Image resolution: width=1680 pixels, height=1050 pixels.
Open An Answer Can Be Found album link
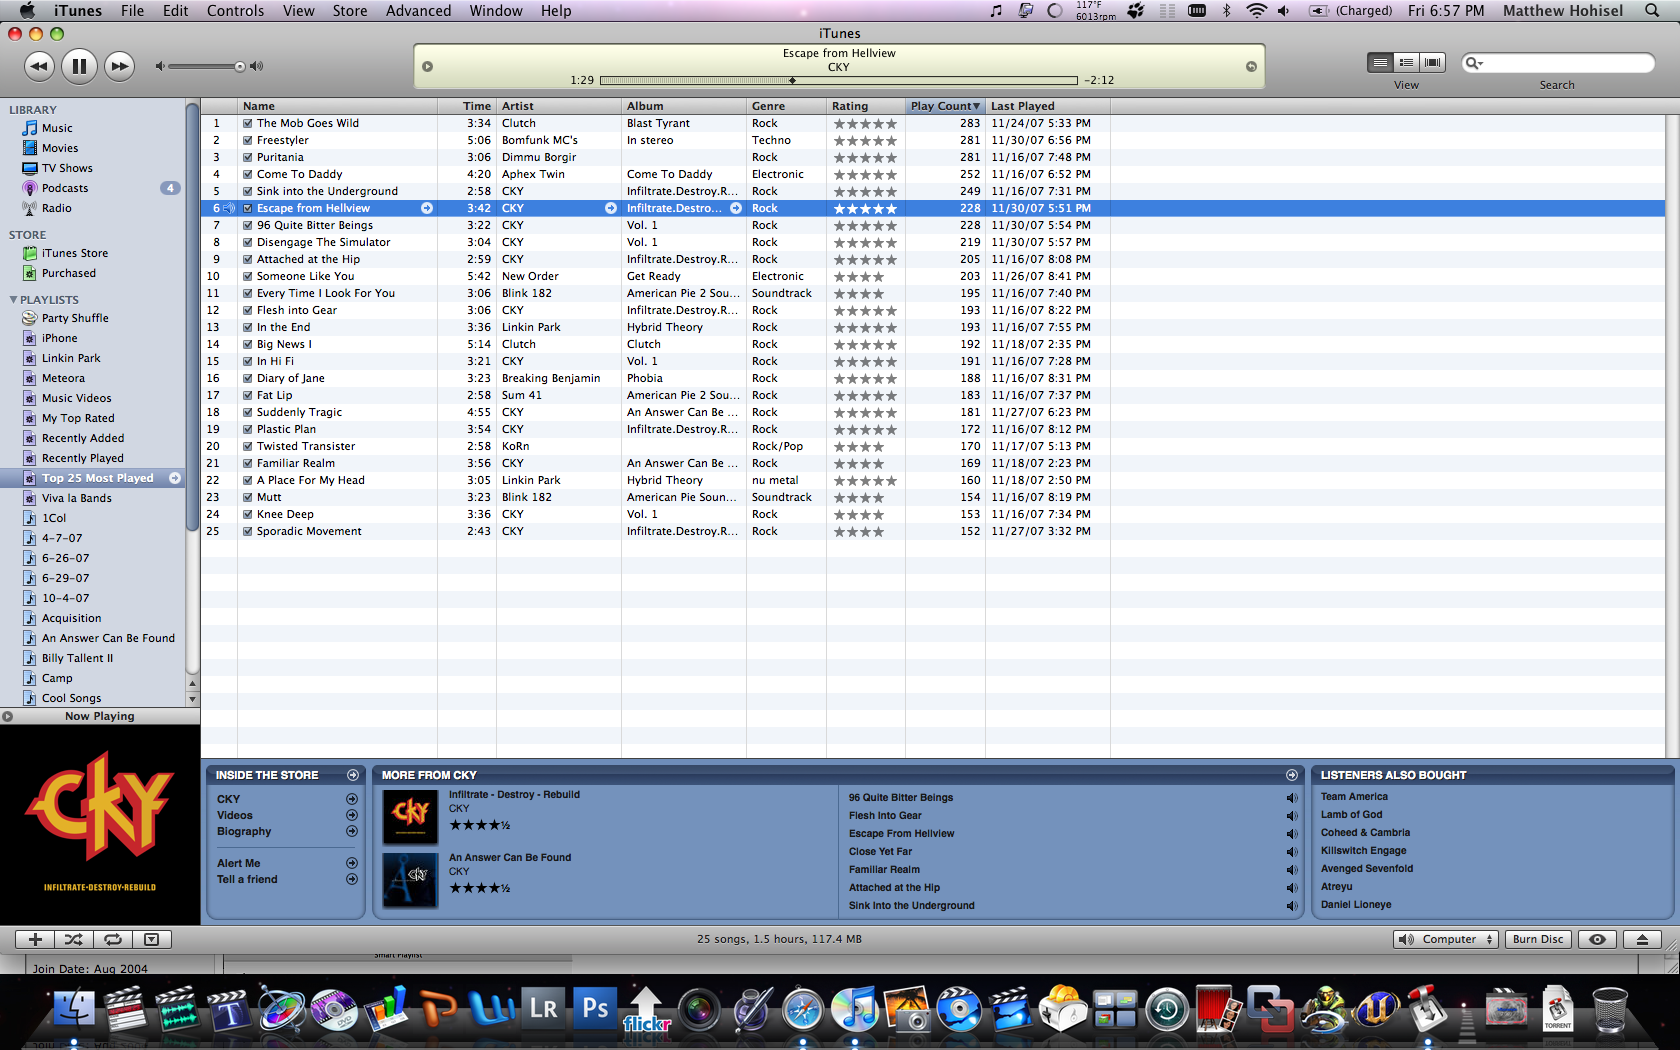pos(510,857)
